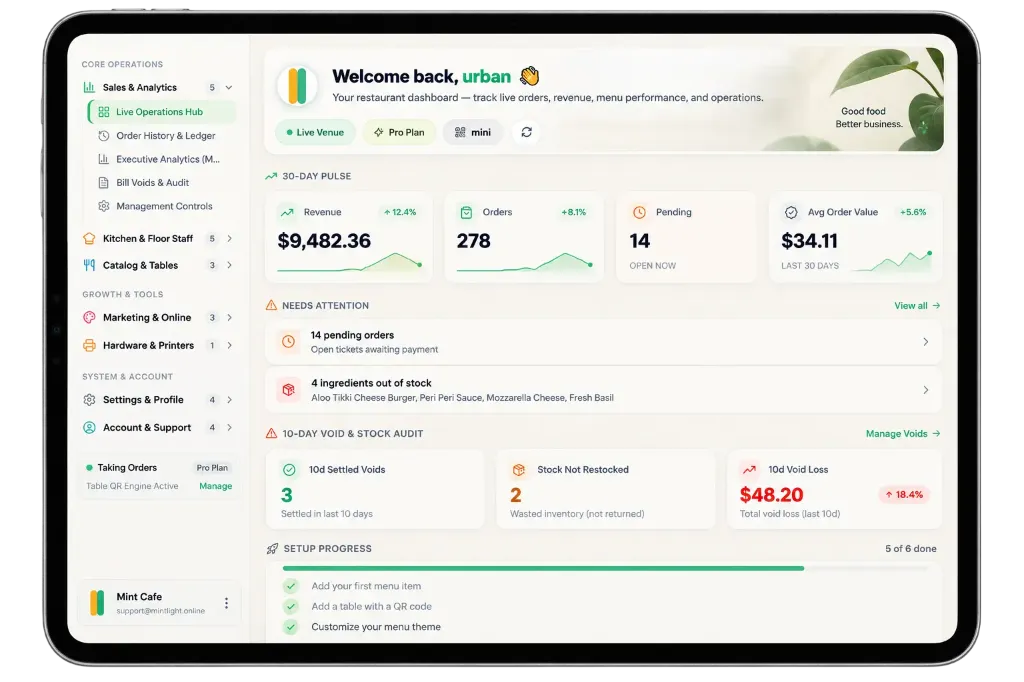Click the Revenue sparkline chart
1024x682 pixels.
[x=349, y=262]
